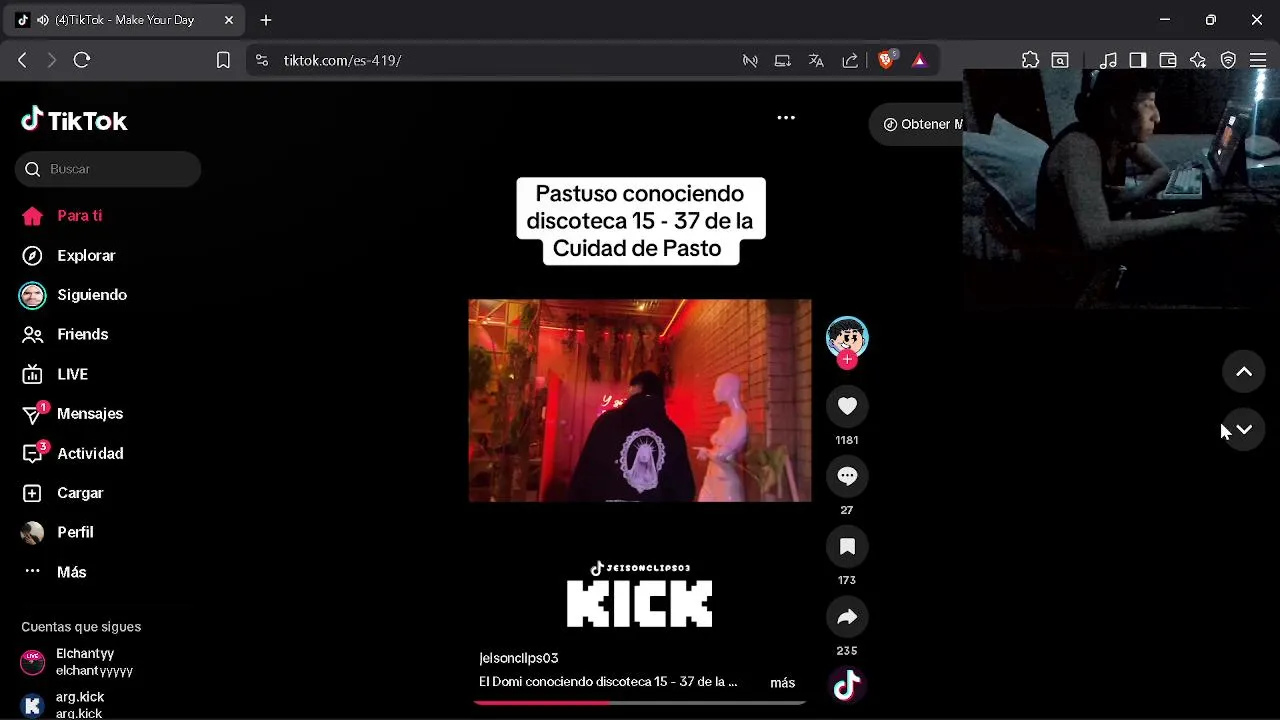The image size is (1280, 720).
Task: Close the TikTok tab
Action: coord(229,20)
